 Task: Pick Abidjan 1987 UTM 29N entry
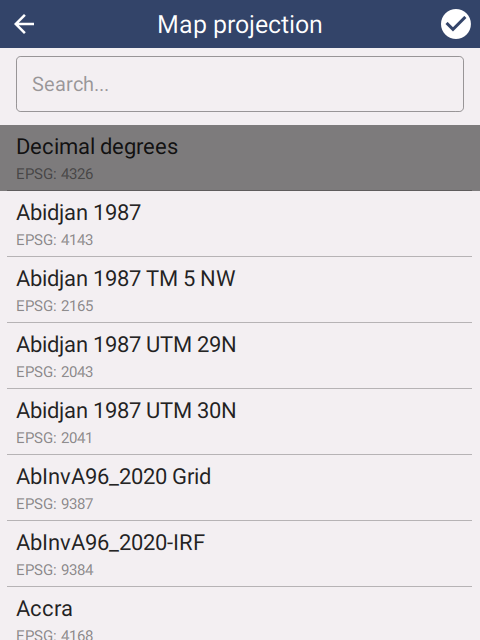point(240,356)
